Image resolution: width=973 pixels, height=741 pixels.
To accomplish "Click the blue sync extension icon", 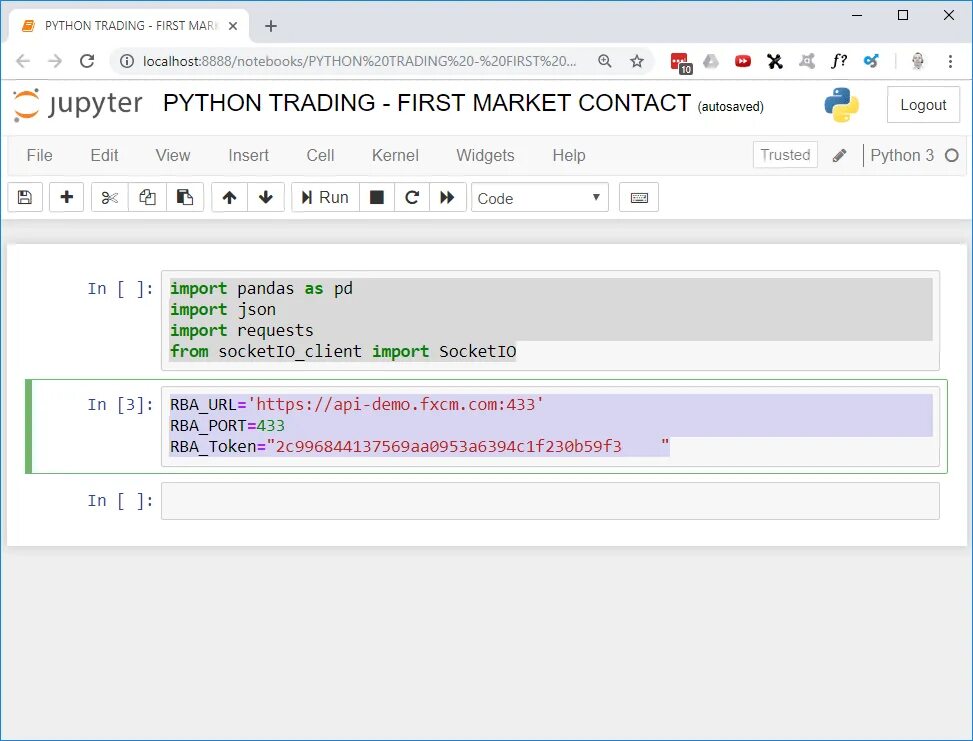I will (x=871, y=61).
